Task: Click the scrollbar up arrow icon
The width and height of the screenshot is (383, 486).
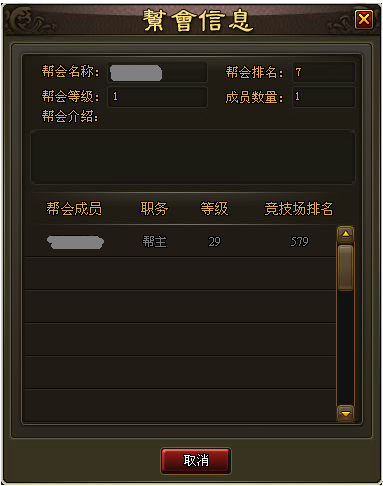Action: click(345, 234)
